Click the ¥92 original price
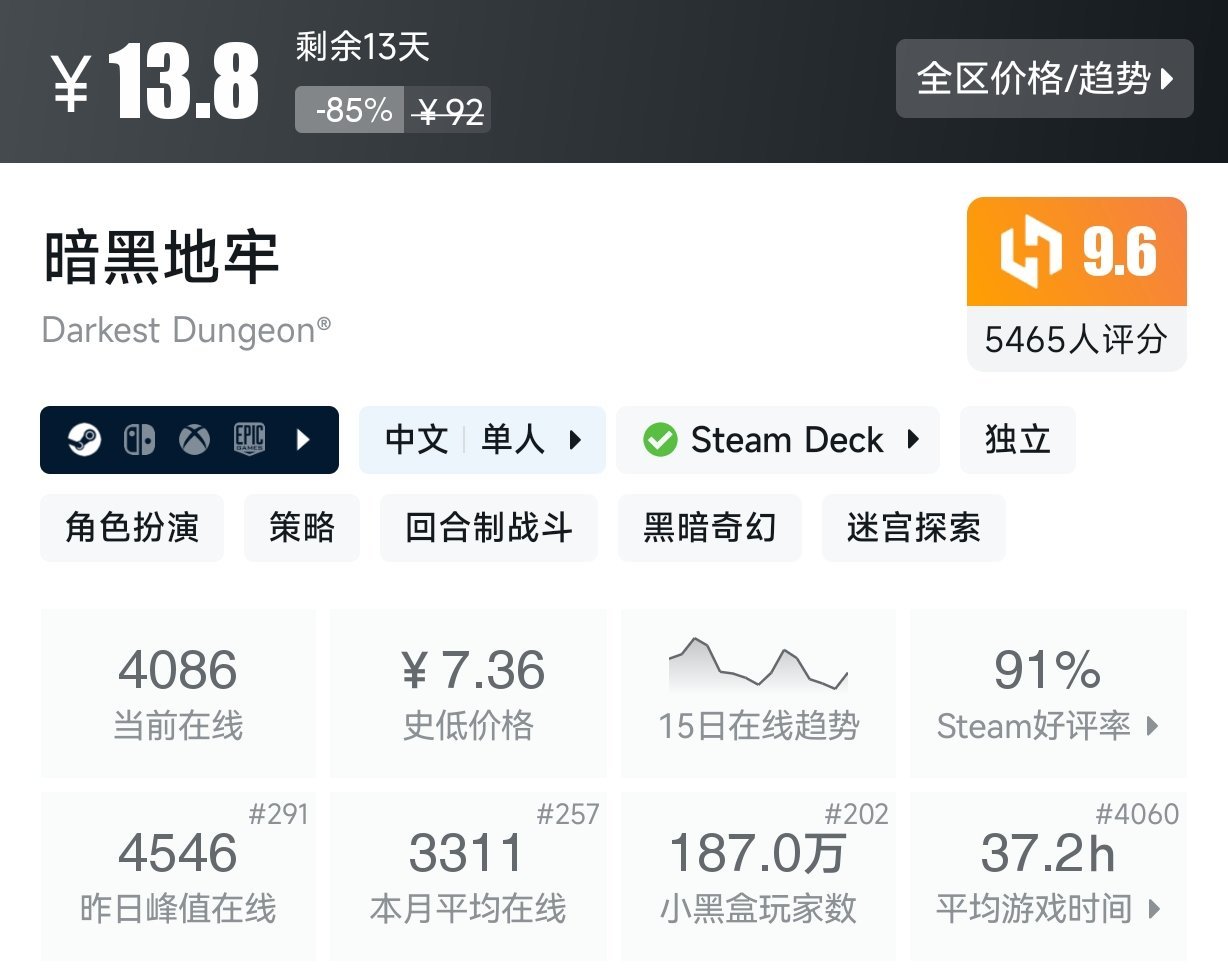Viewport: 1228px width, 968px height. point(448,110)
